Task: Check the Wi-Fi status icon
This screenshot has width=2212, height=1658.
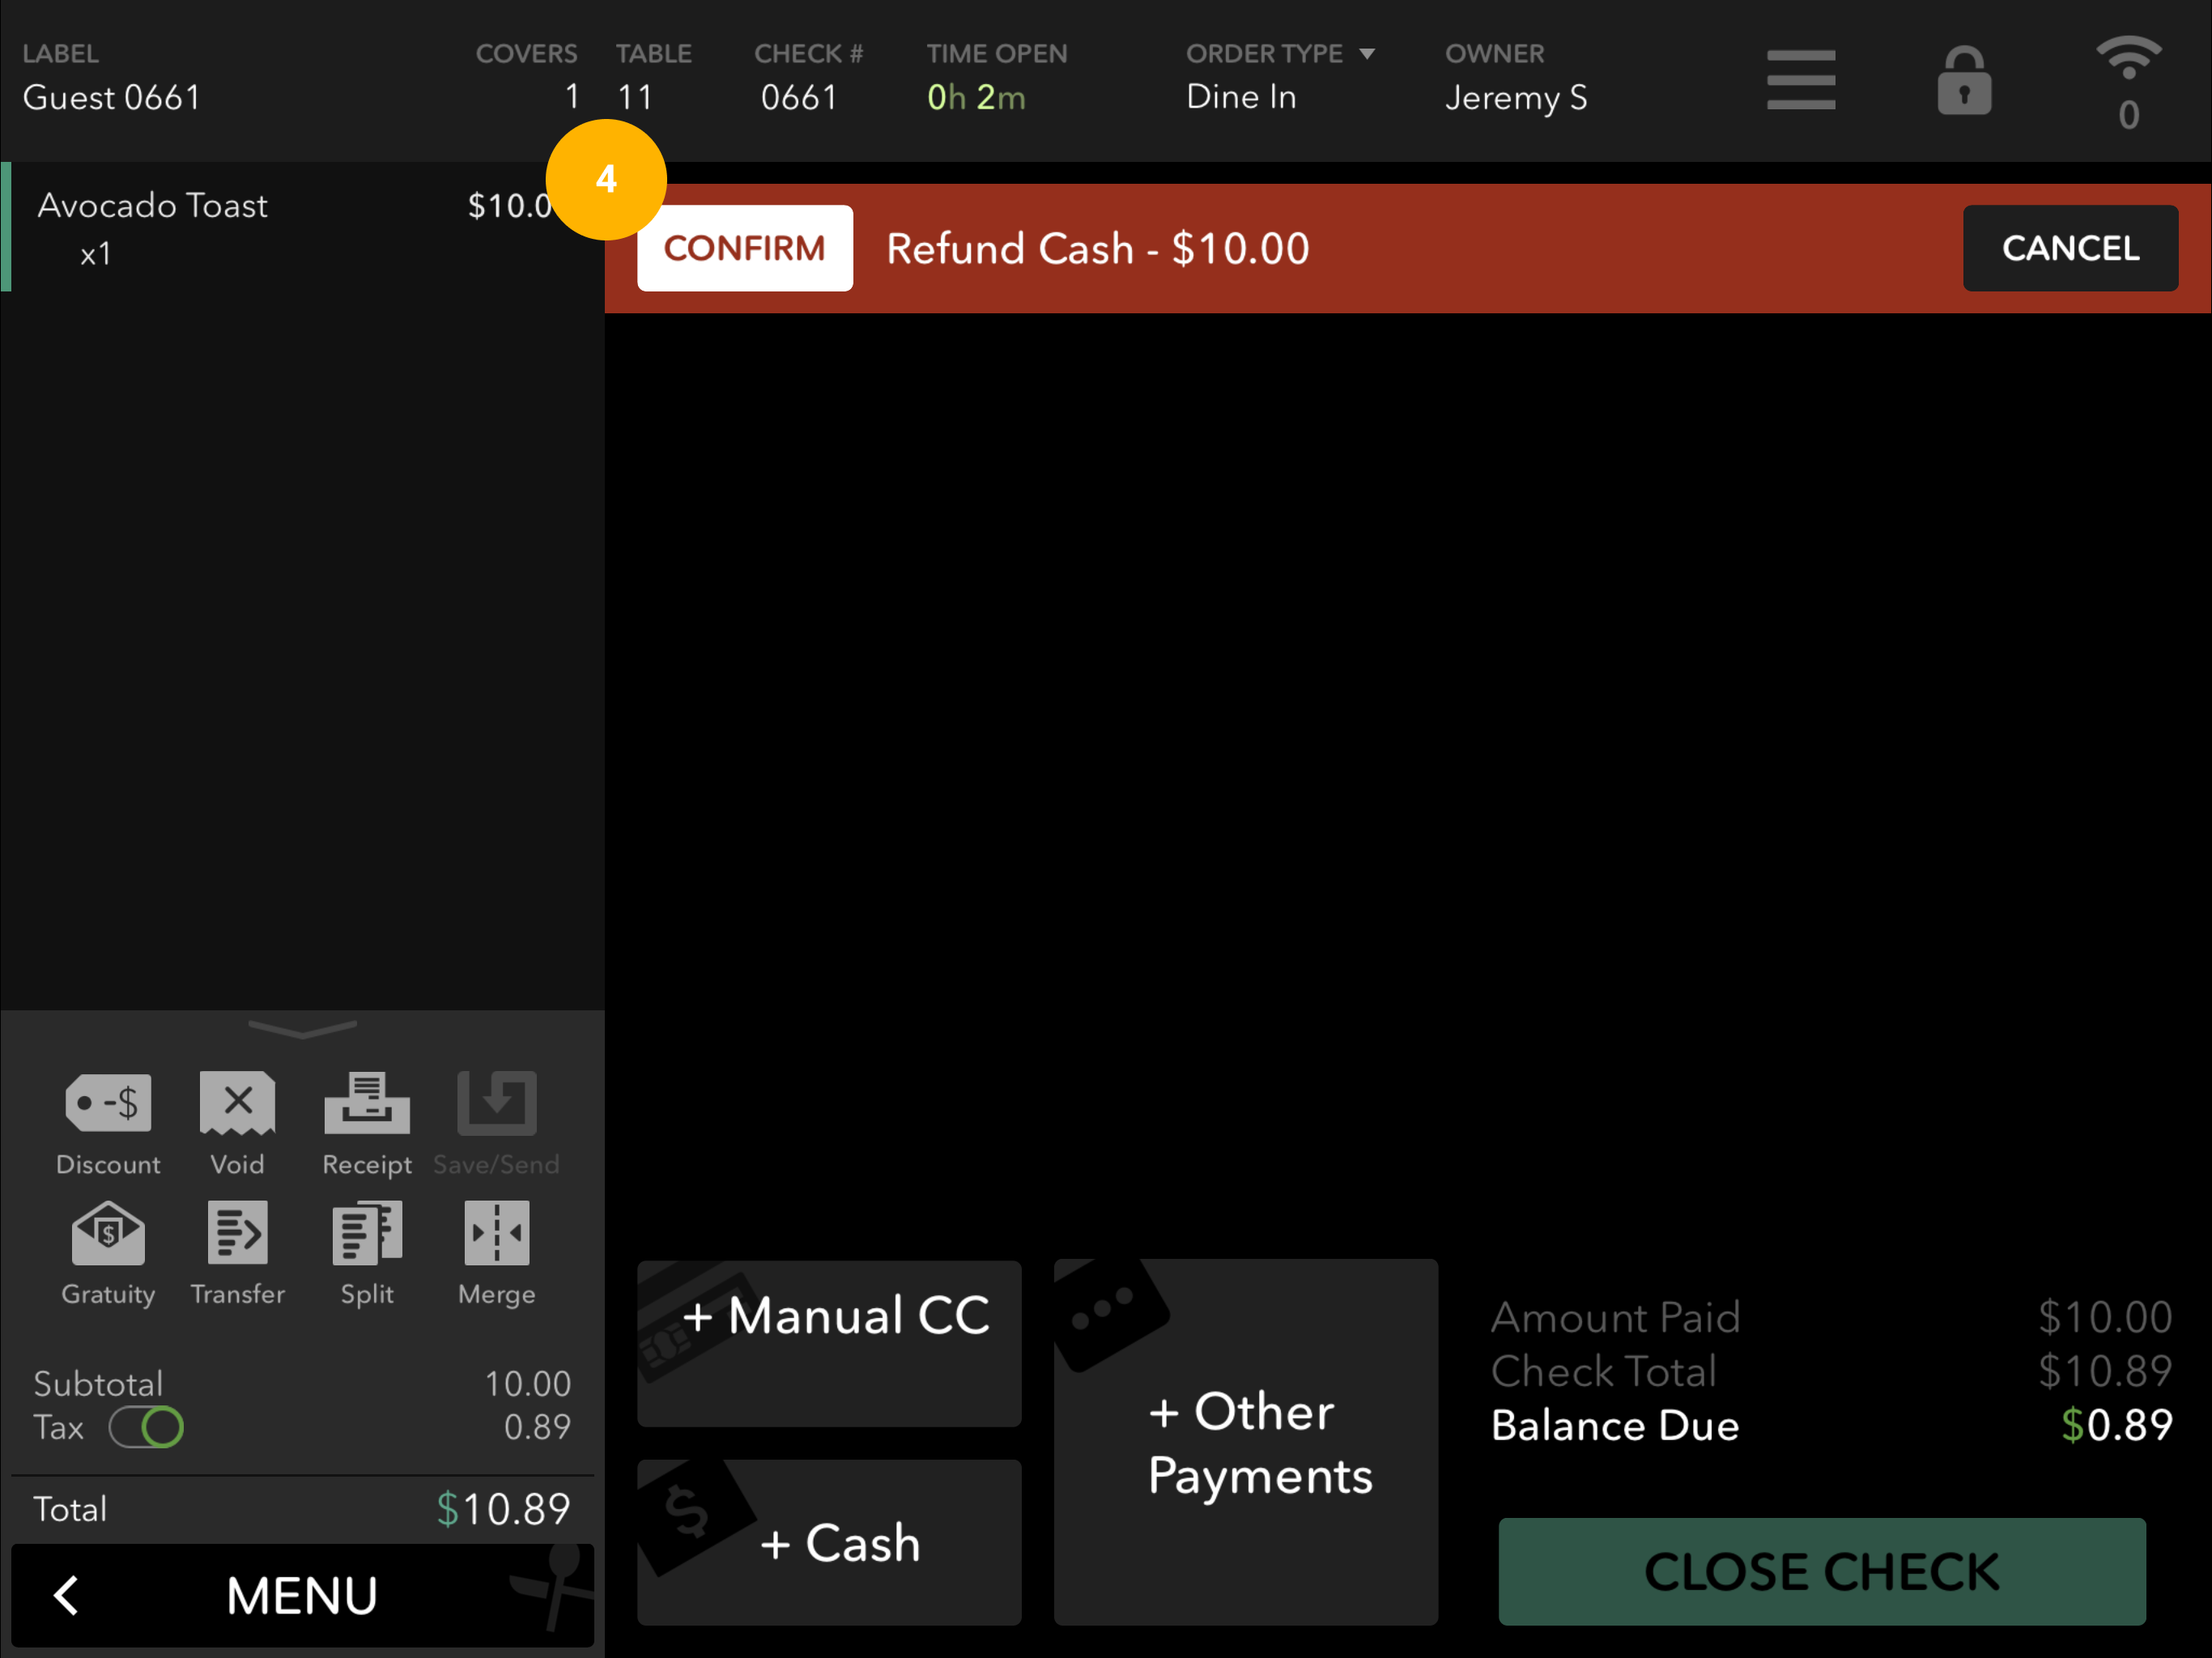Action: (2129, 58)
